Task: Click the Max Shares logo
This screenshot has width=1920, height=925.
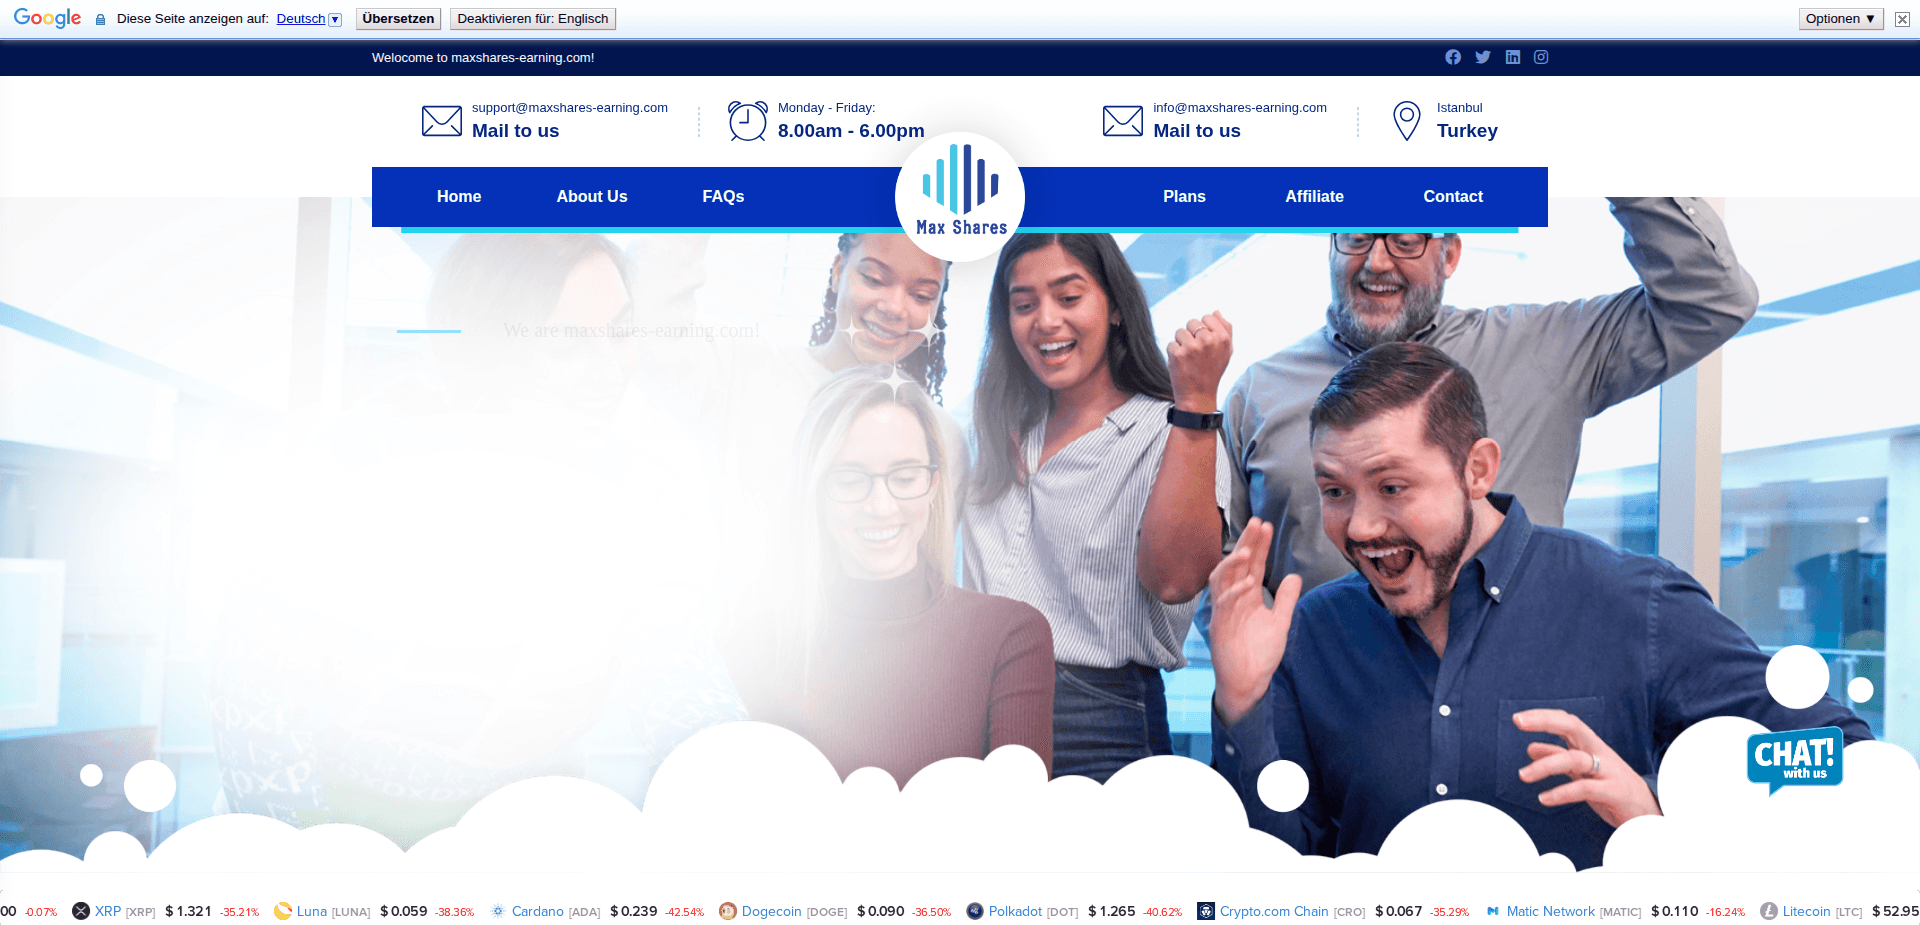Action: (959, 196)
